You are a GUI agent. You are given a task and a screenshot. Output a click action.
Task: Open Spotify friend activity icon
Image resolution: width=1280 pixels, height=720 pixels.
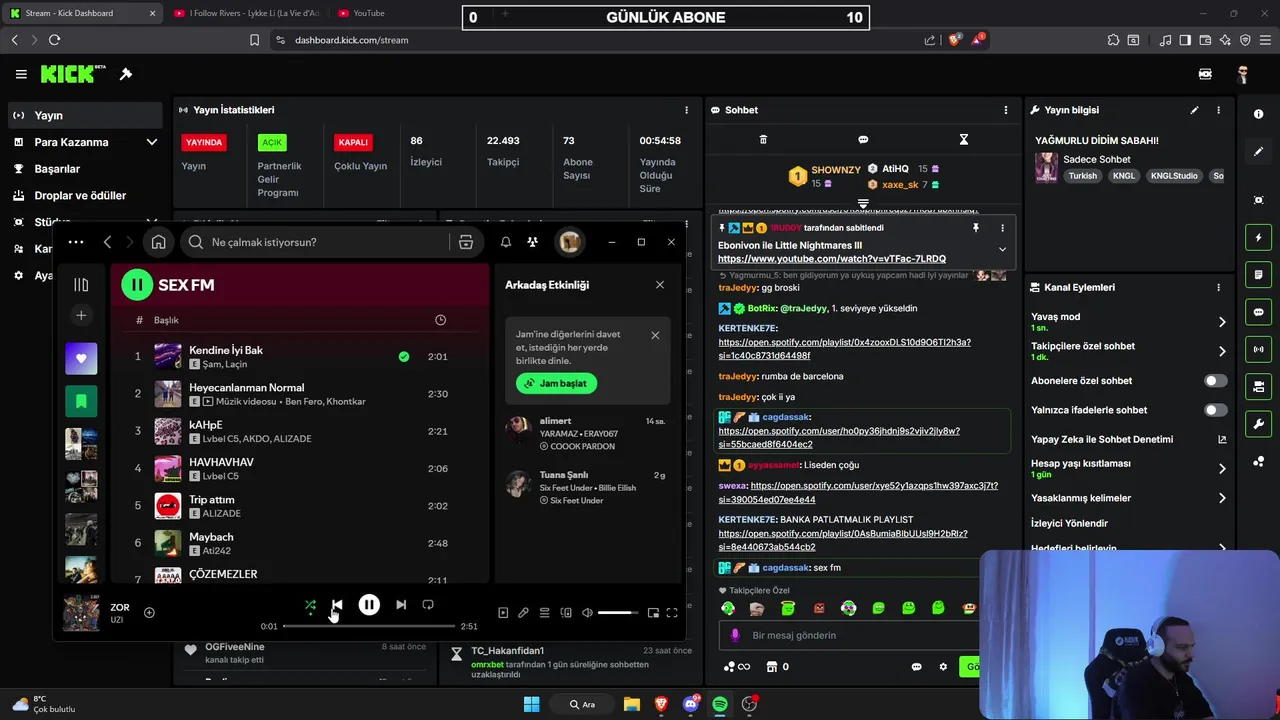click(532, 242)
